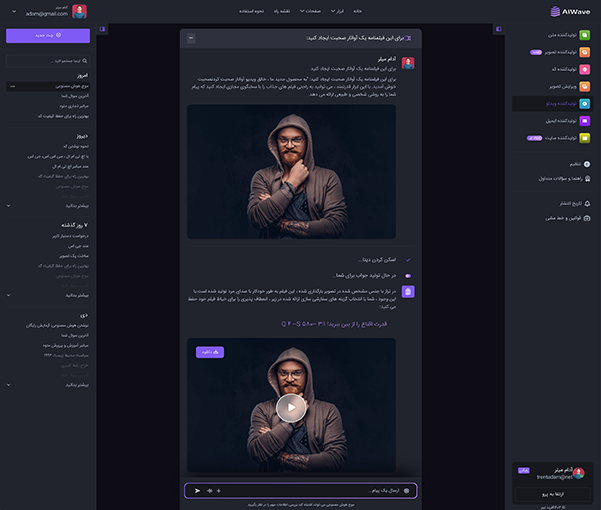The image size is (601, 510).
Task: Click the user avatar in the chat message
Action: click(x=408, y=63)
